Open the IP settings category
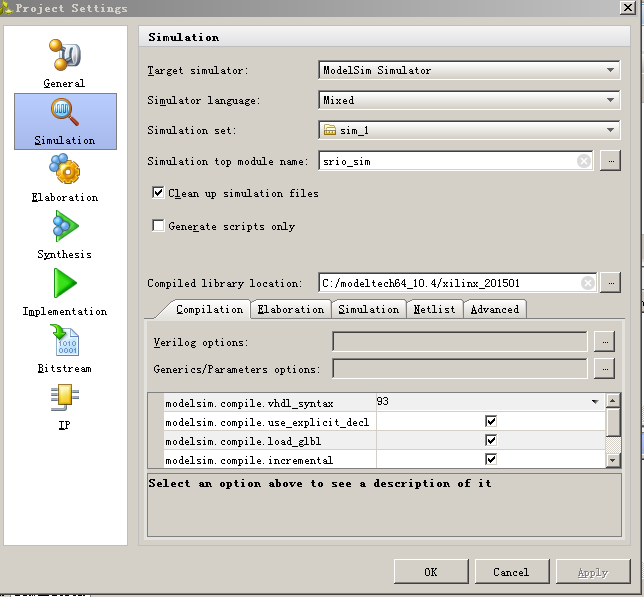644x597 pixels. pyautogui.click(x=64, y=405)
